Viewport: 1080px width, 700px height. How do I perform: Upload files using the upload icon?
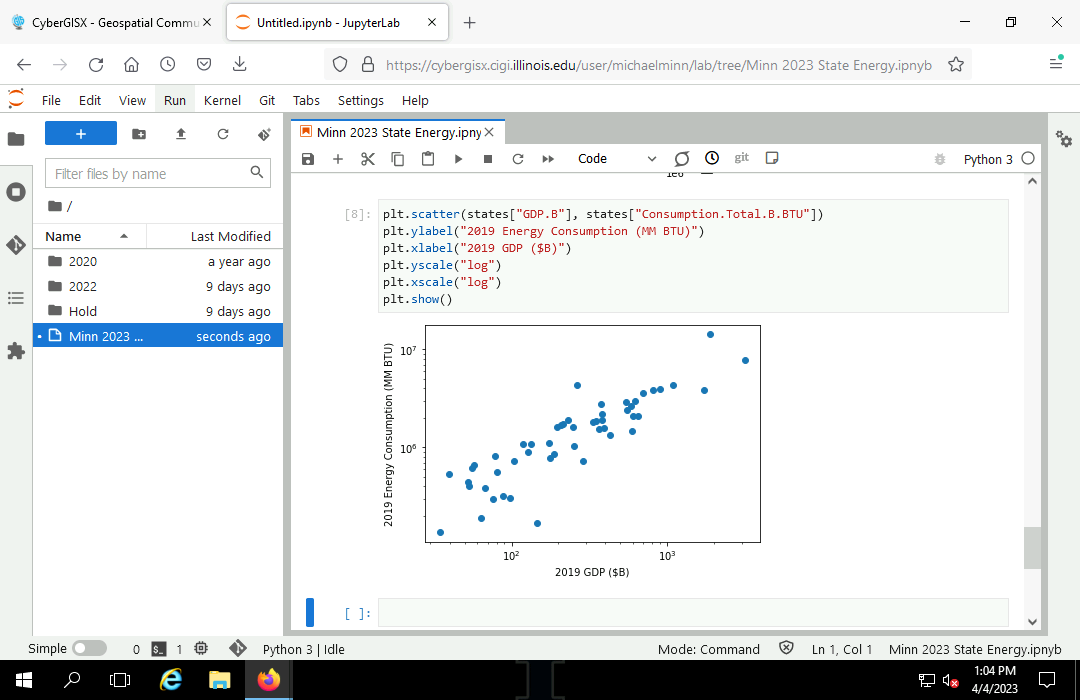(181, 134)
